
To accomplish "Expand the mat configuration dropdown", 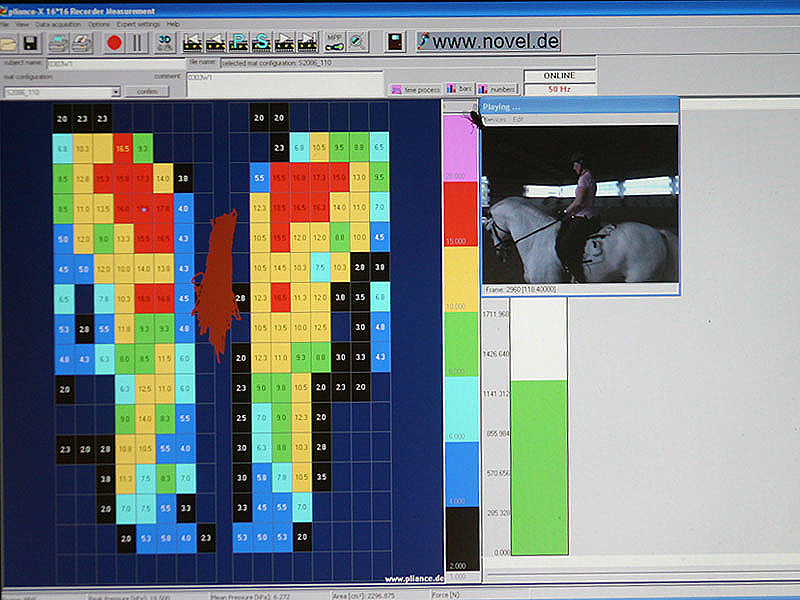I will 116,92.
